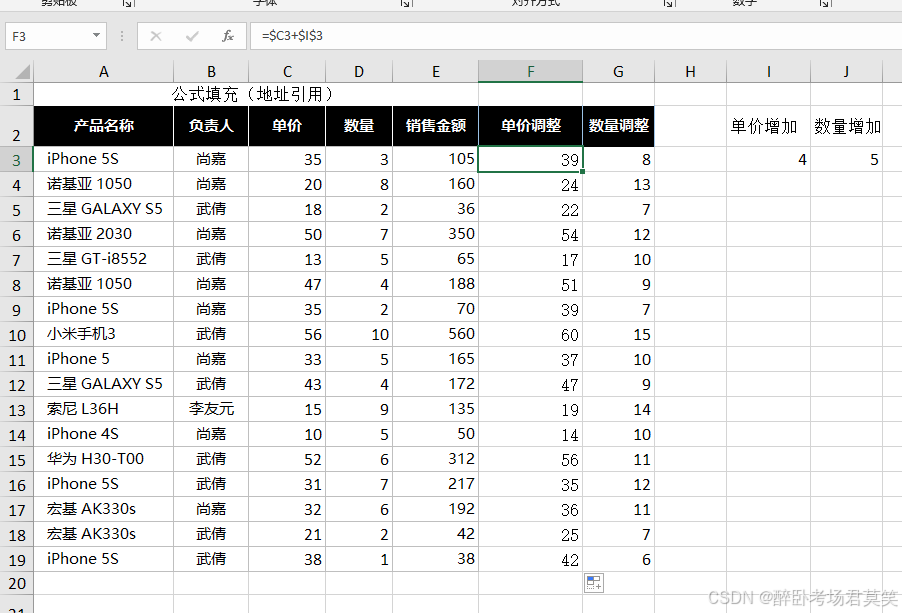Click the 华为 H30-T00 product cell

tap(104, 459)
